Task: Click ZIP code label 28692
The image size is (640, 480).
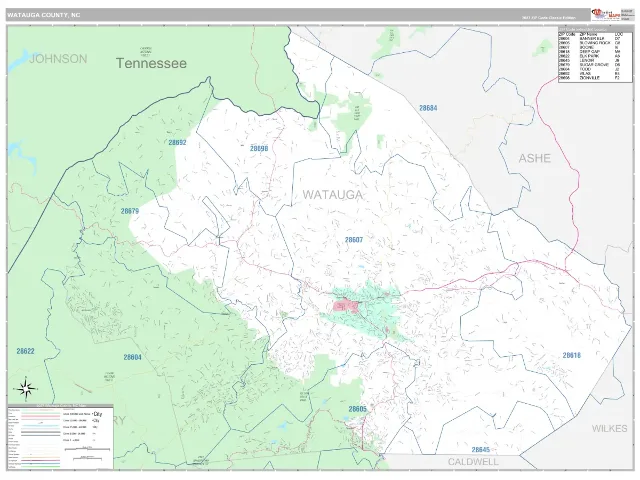Action: pos(177,142)
